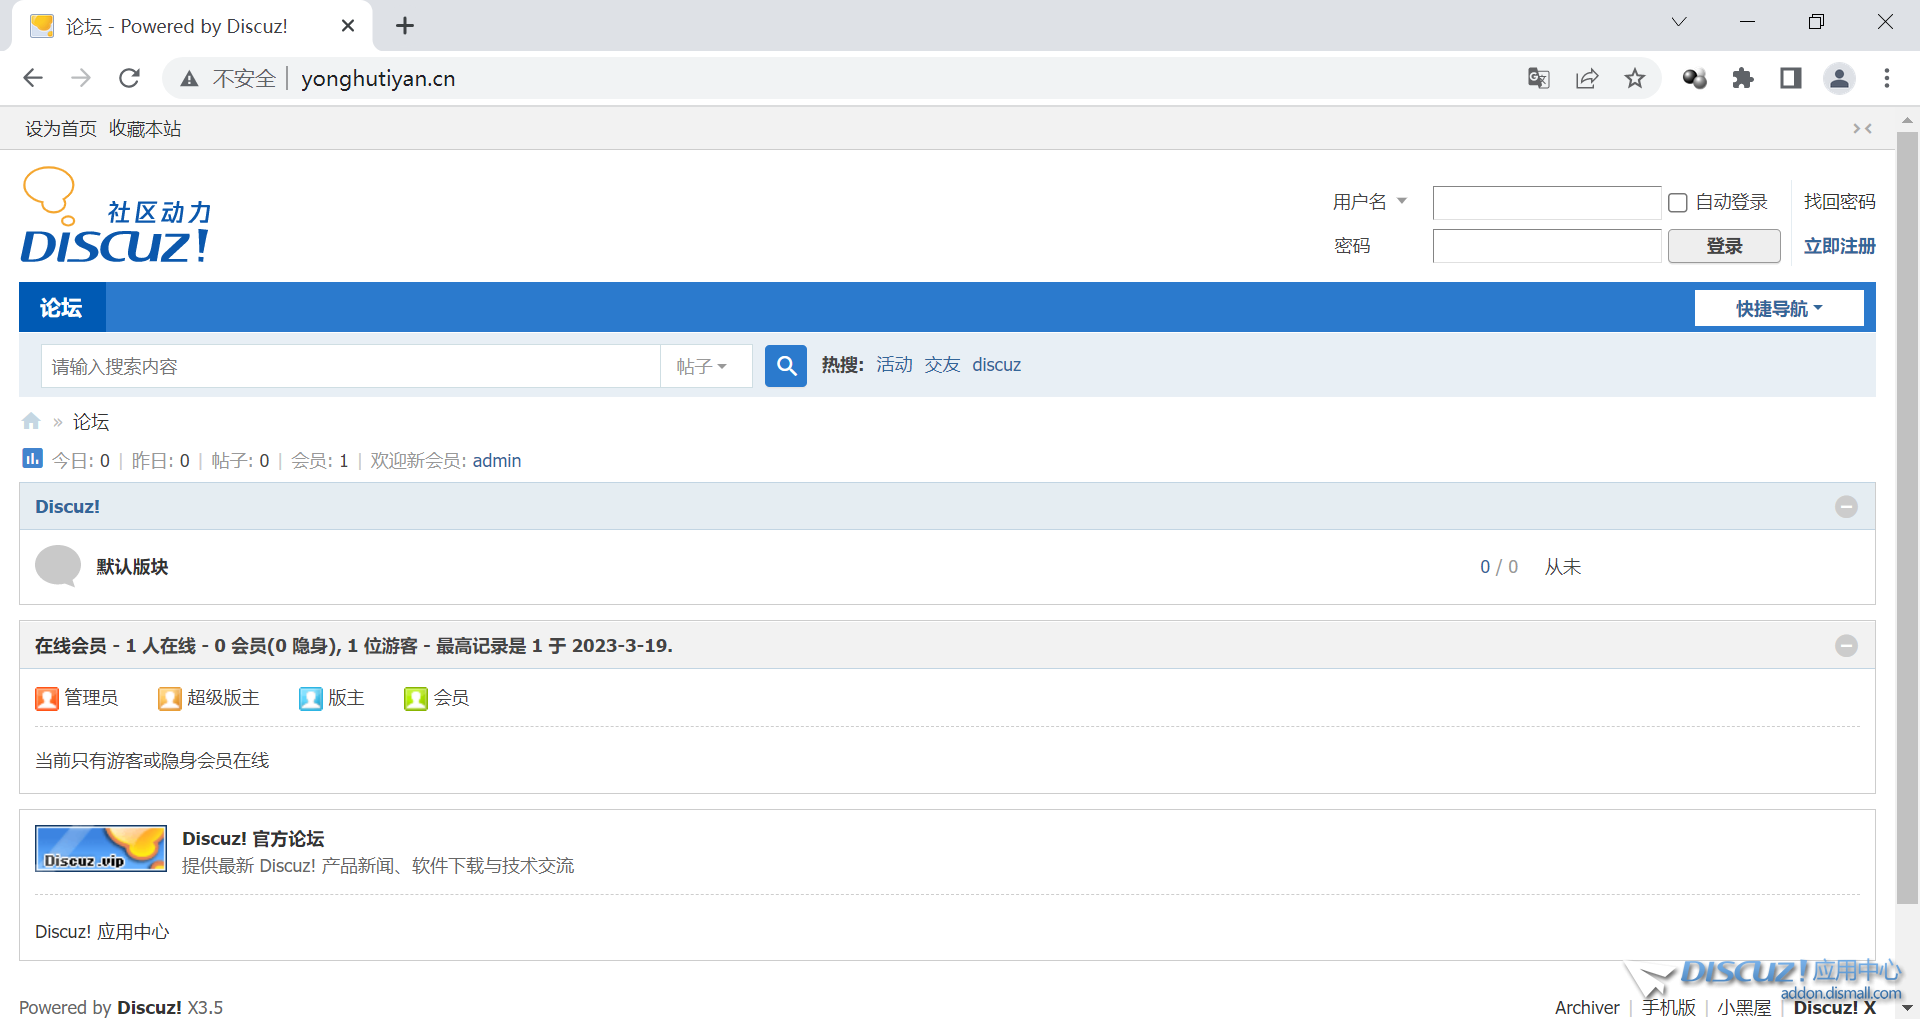Open the 快捷导航 dropdown
The width and height of the screenshot is (1920, 1019).
(x=1778, y=308)
